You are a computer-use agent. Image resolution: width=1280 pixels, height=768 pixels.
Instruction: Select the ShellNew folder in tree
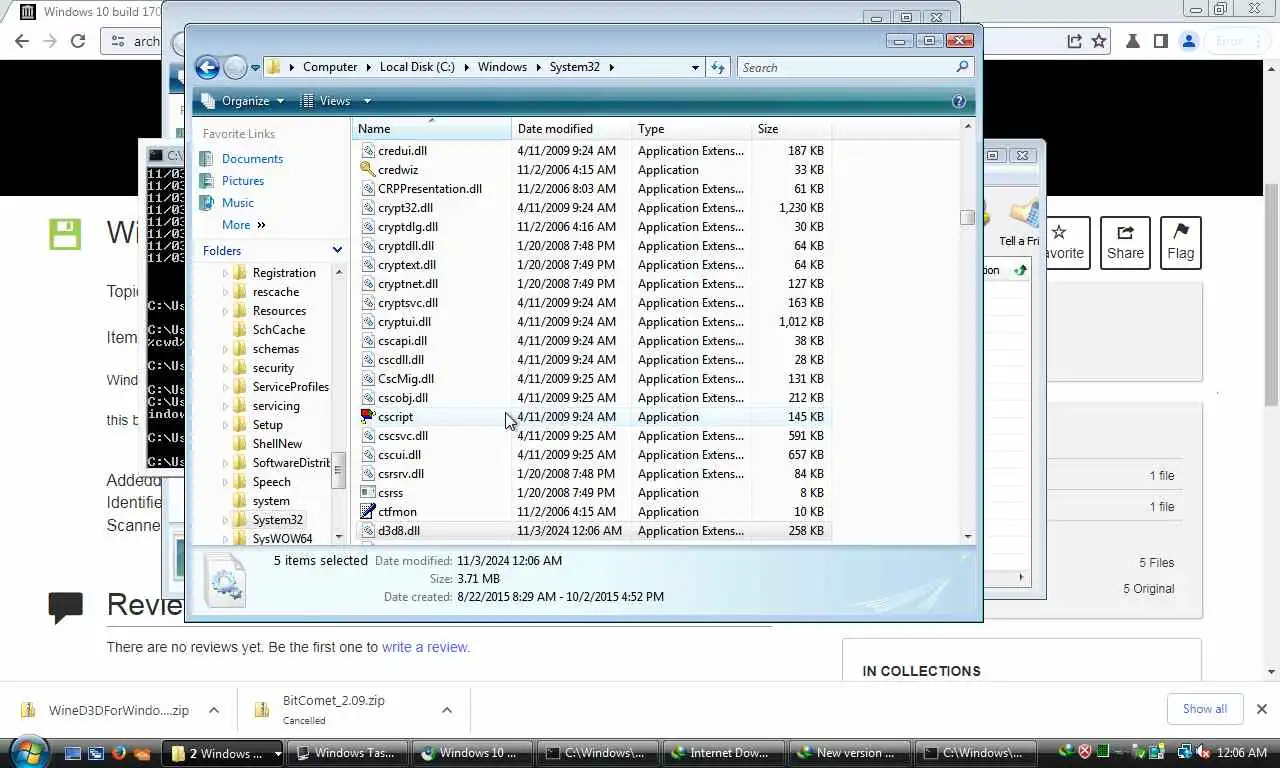click(x=277, y=444)
